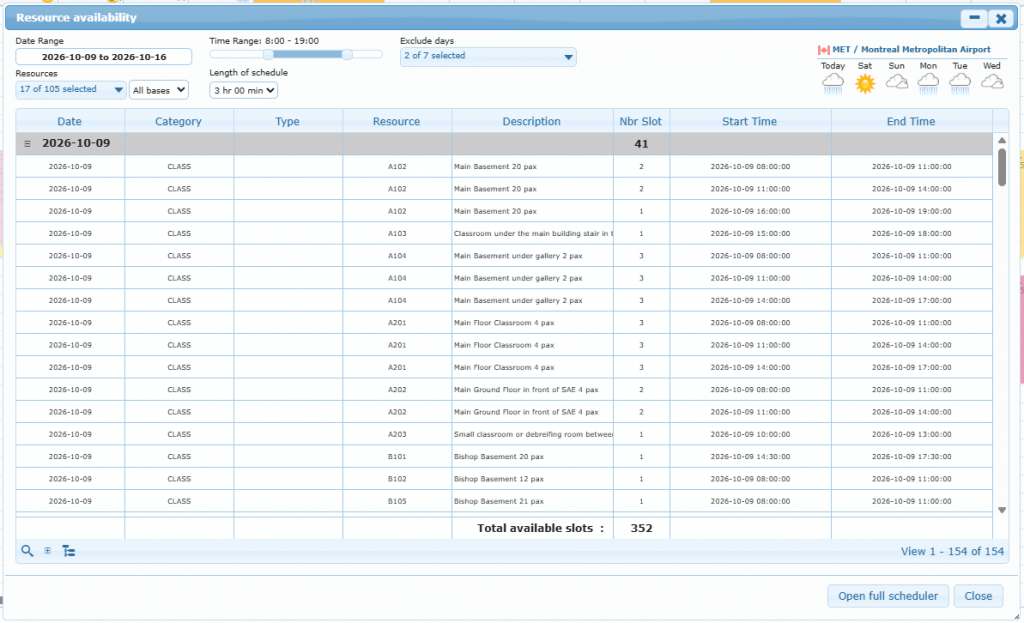Open the MET / Montreal Metropolitan Airport link
The height and width of the screenshot is (623, 1024).
[x=911, y=50]
